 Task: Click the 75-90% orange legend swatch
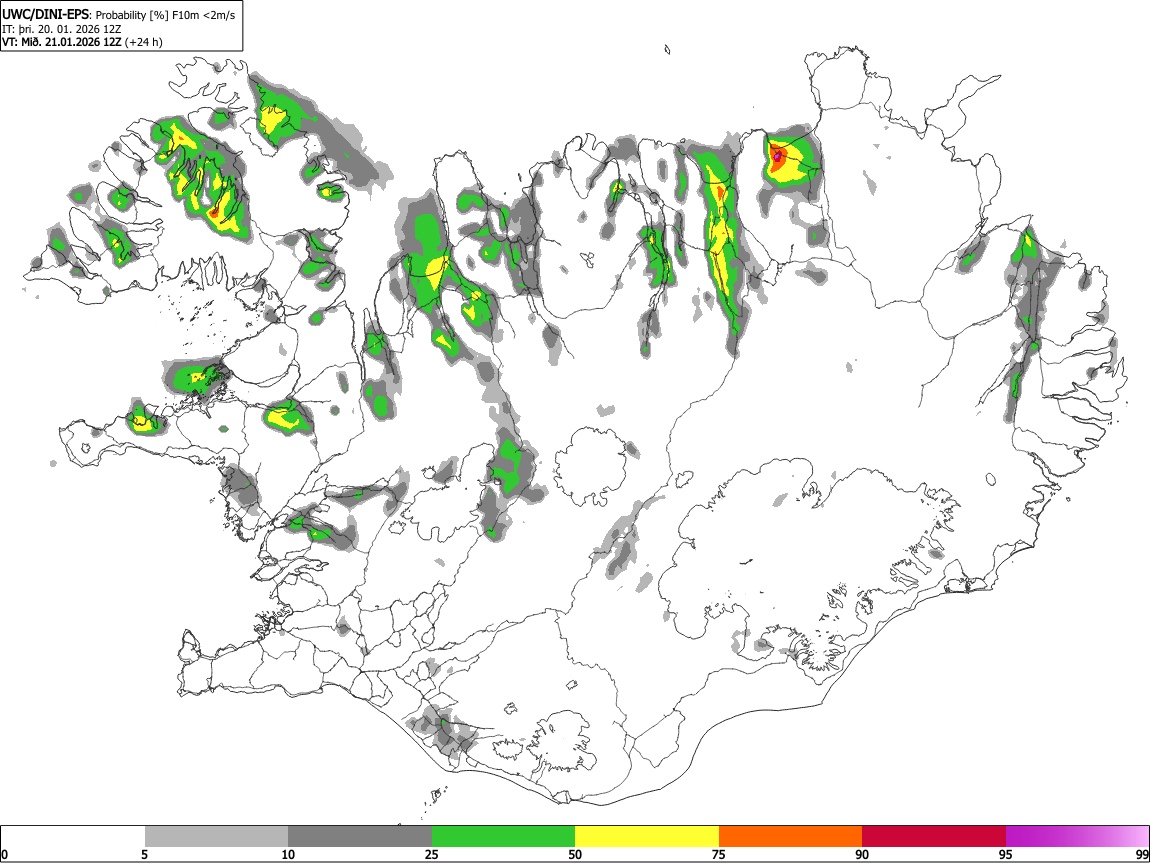(x=790, y=837)
